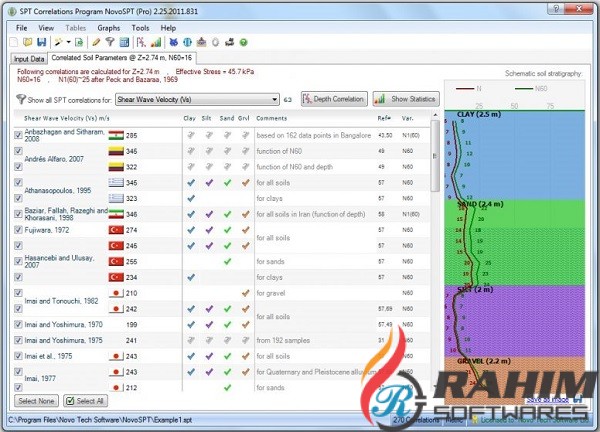Click the Ref column header
The width and height of the screenshot is (600, 432).
(384, 119)
